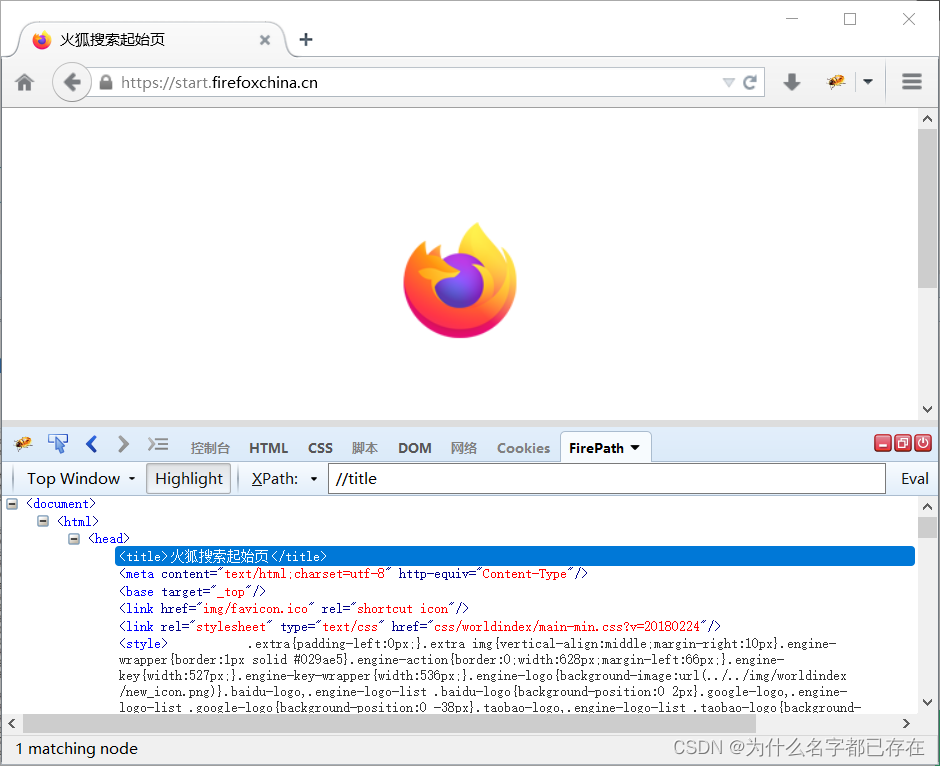Viewport: 940px width, 766px height.
Task: Open Firebug panel menu bug icon
Action: pyautogui.click(x=23, y=444)
